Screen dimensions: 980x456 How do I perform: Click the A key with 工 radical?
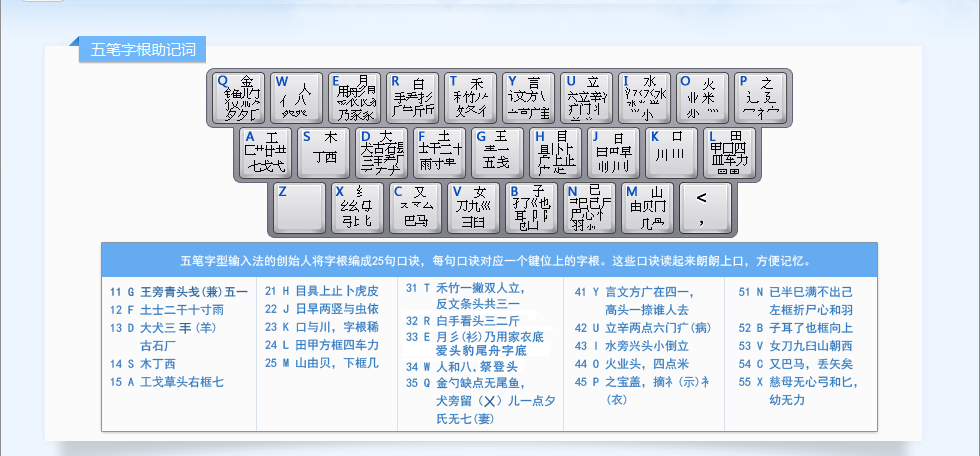[266, 153]
